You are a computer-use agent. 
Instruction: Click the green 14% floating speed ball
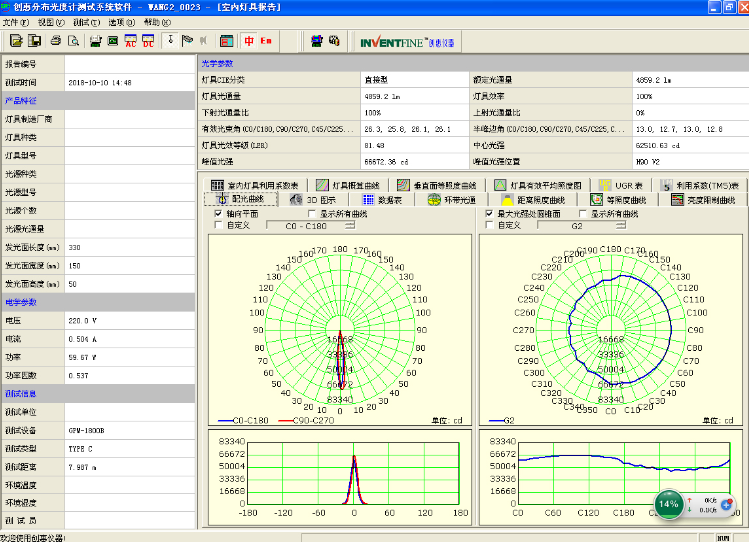668,504
